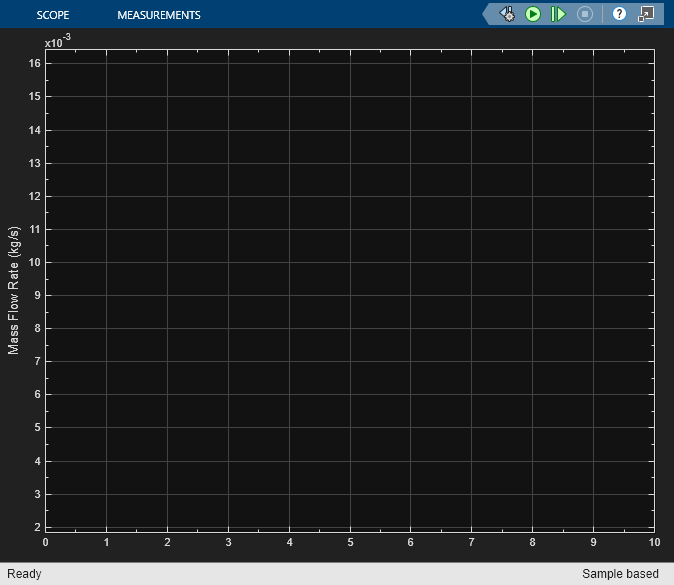Click the Ready status text
Screen dimensions: 674x585
pyautogui.click(x=24, y=574)
